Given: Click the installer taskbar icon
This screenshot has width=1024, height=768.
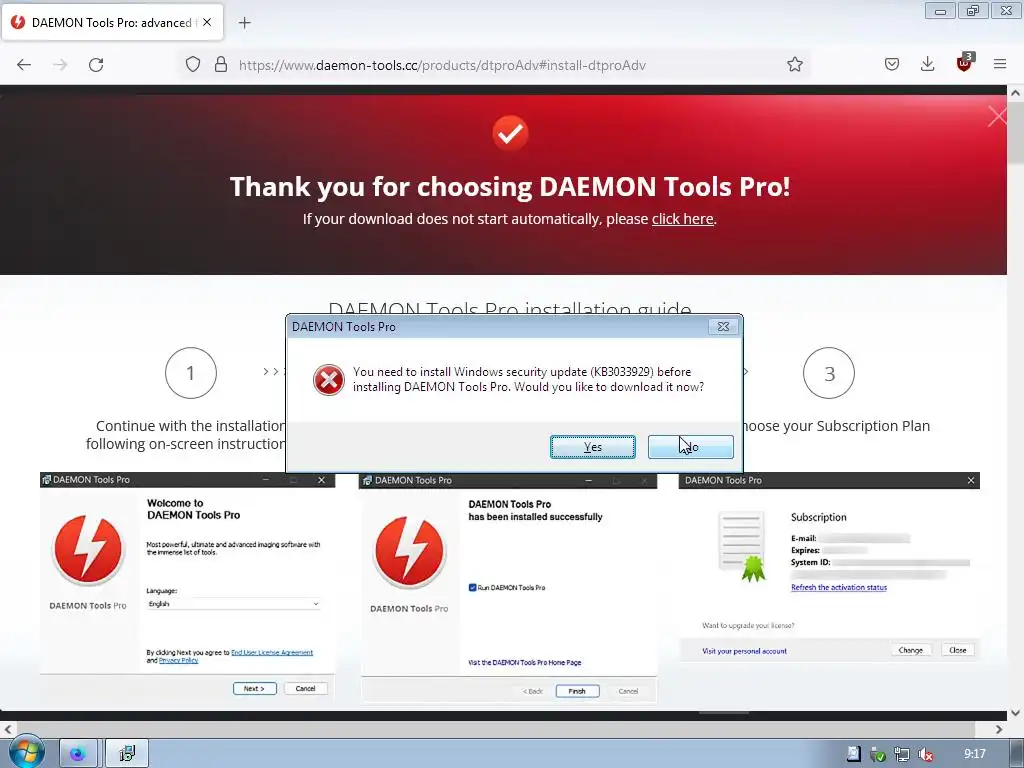Looking at the screenshot, I should (x=127, y=754).
